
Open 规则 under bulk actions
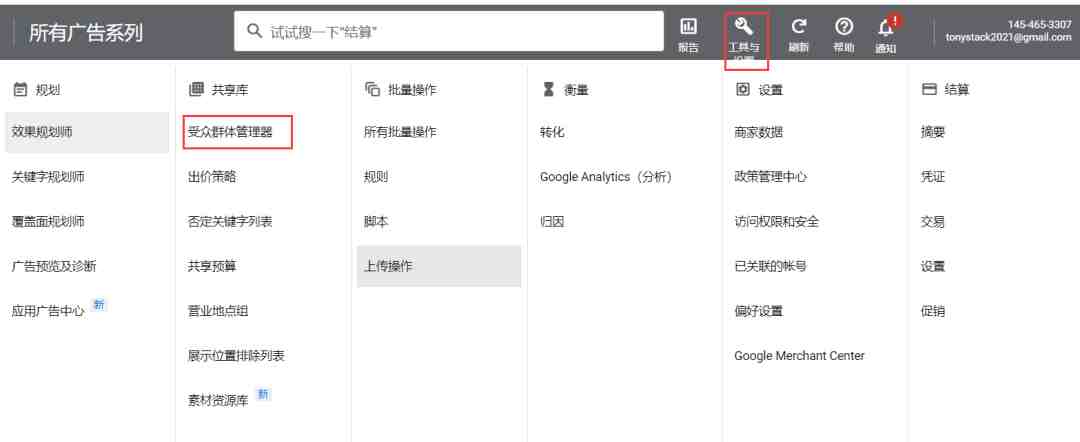(x=376, y=177)
